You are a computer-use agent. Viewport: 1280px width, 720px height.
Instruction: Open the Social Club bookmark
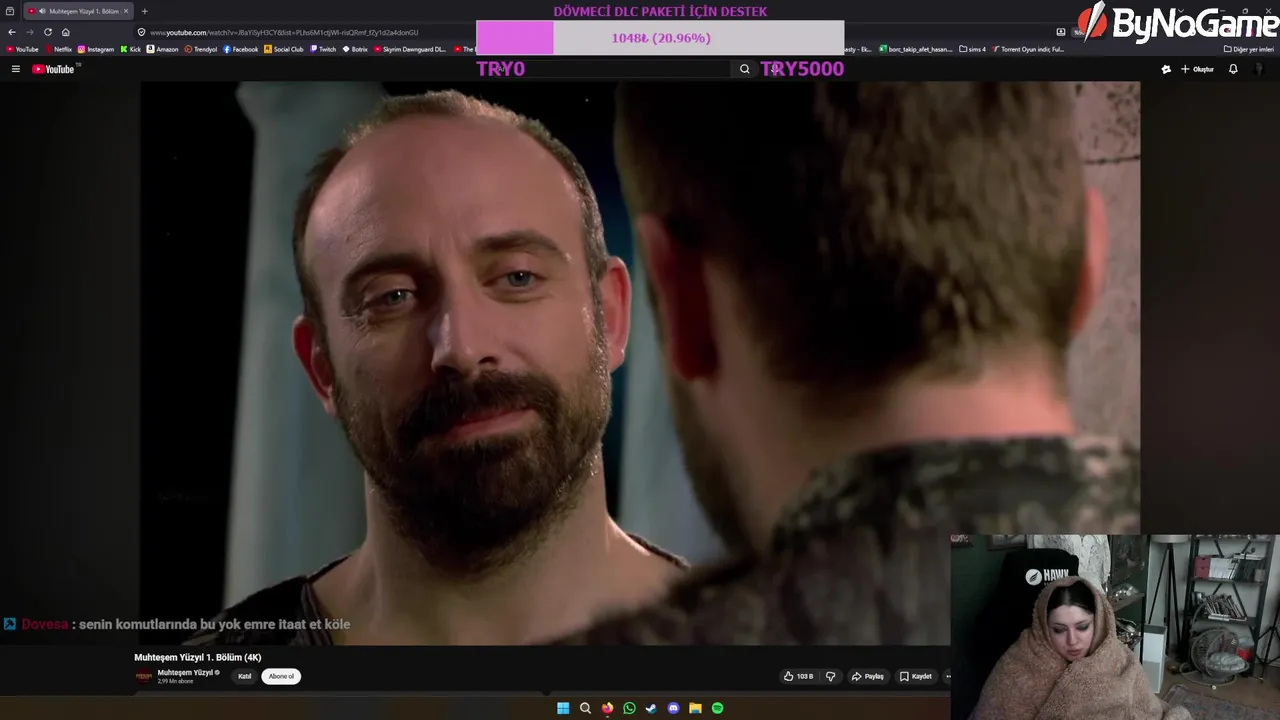tap(284, 49)
